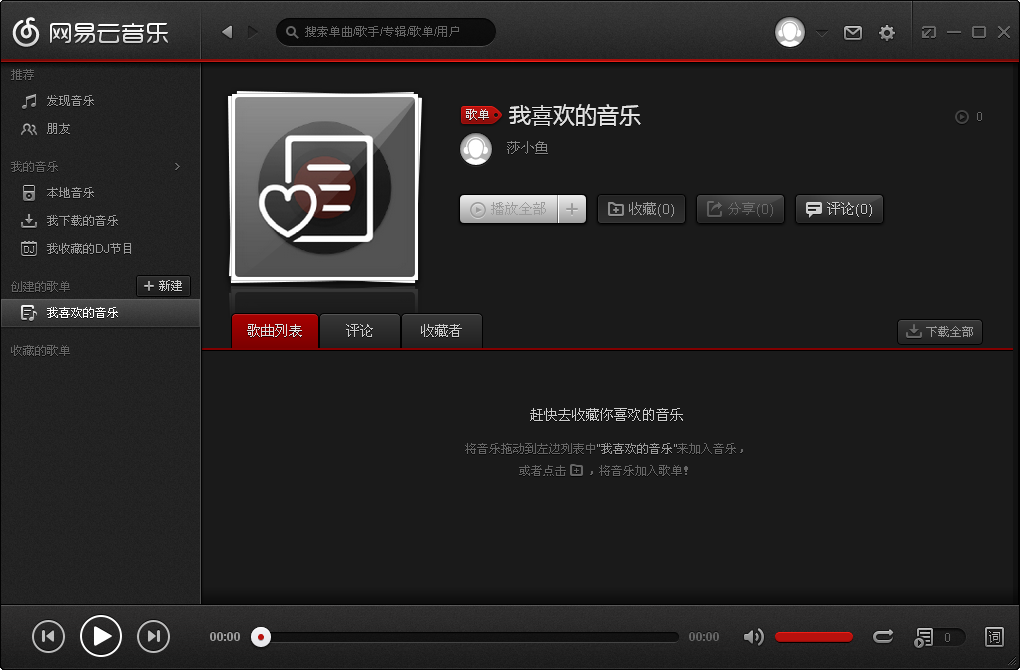The height and width of the screenshot is (670, 1020).
Task: Mute audio with the speaker icon
Action: pyautogui.click(x=754, y=636)
